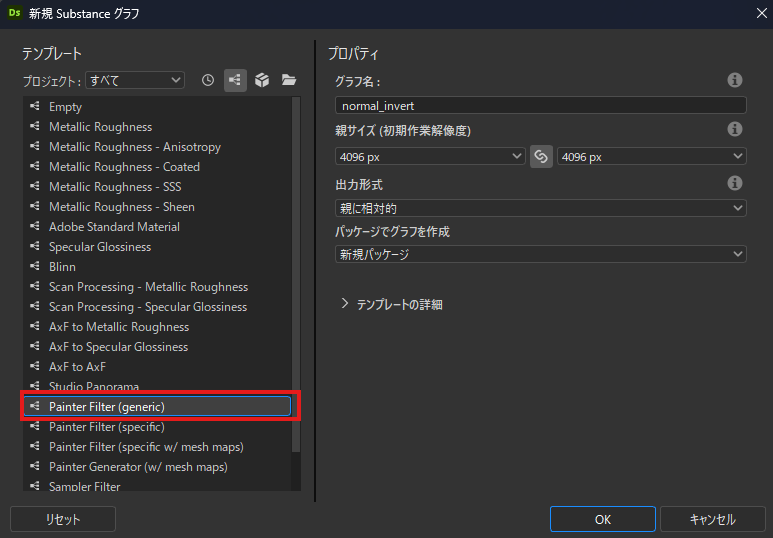Choose AxF to Specular Glossiness template
773x538 pixels.
157,346
